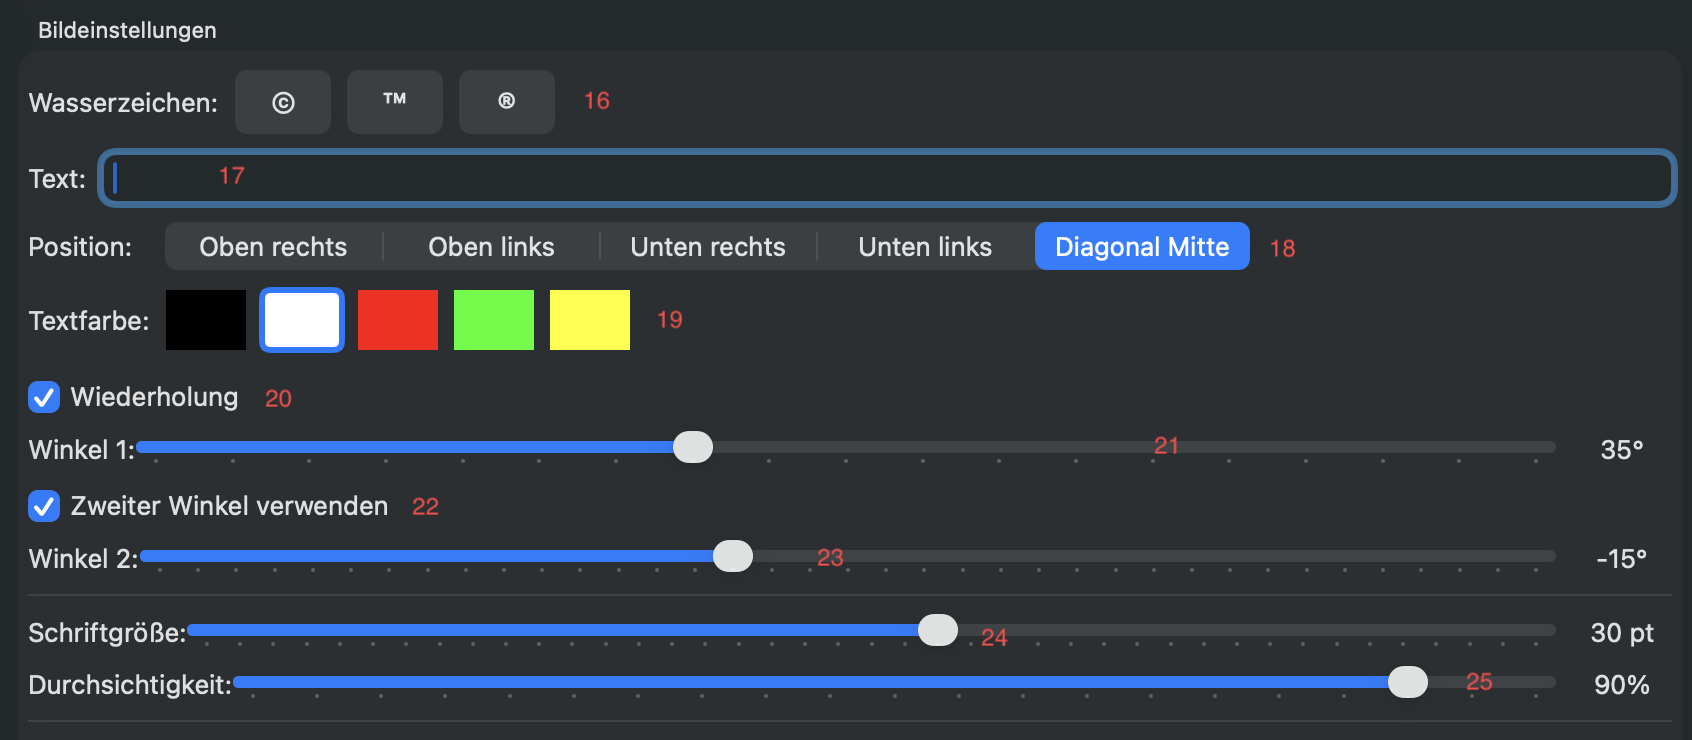
Task: Disable the Wiederholung checkbox
Action: point(44,397)
